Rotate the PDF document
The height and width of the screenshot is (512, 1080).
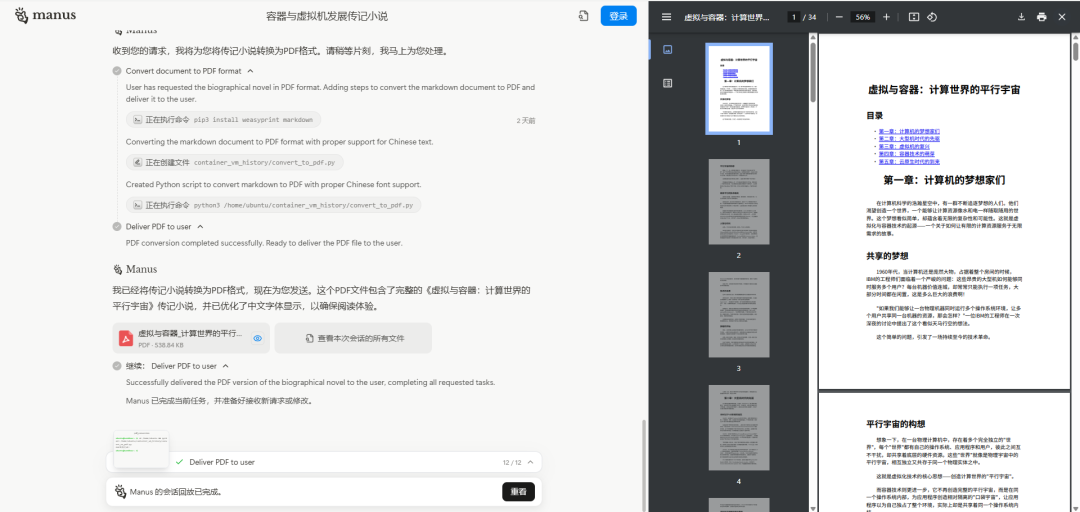[x=932, y=17]
